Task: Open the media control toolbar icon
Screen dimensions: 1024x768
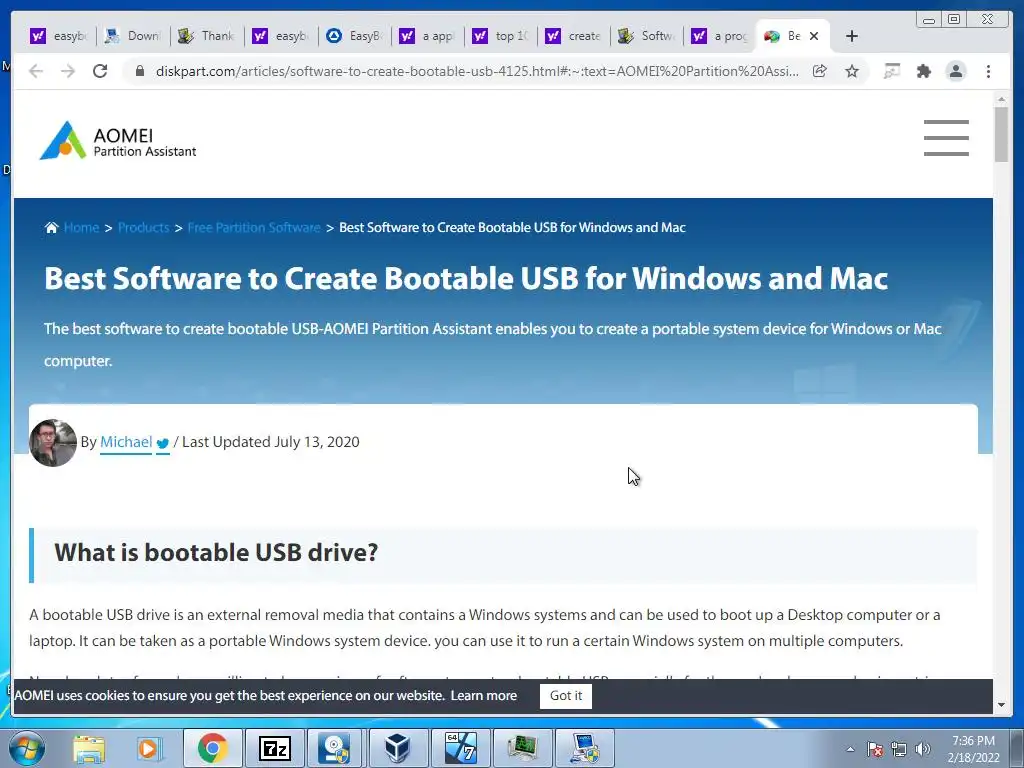Action: point(891,71)
